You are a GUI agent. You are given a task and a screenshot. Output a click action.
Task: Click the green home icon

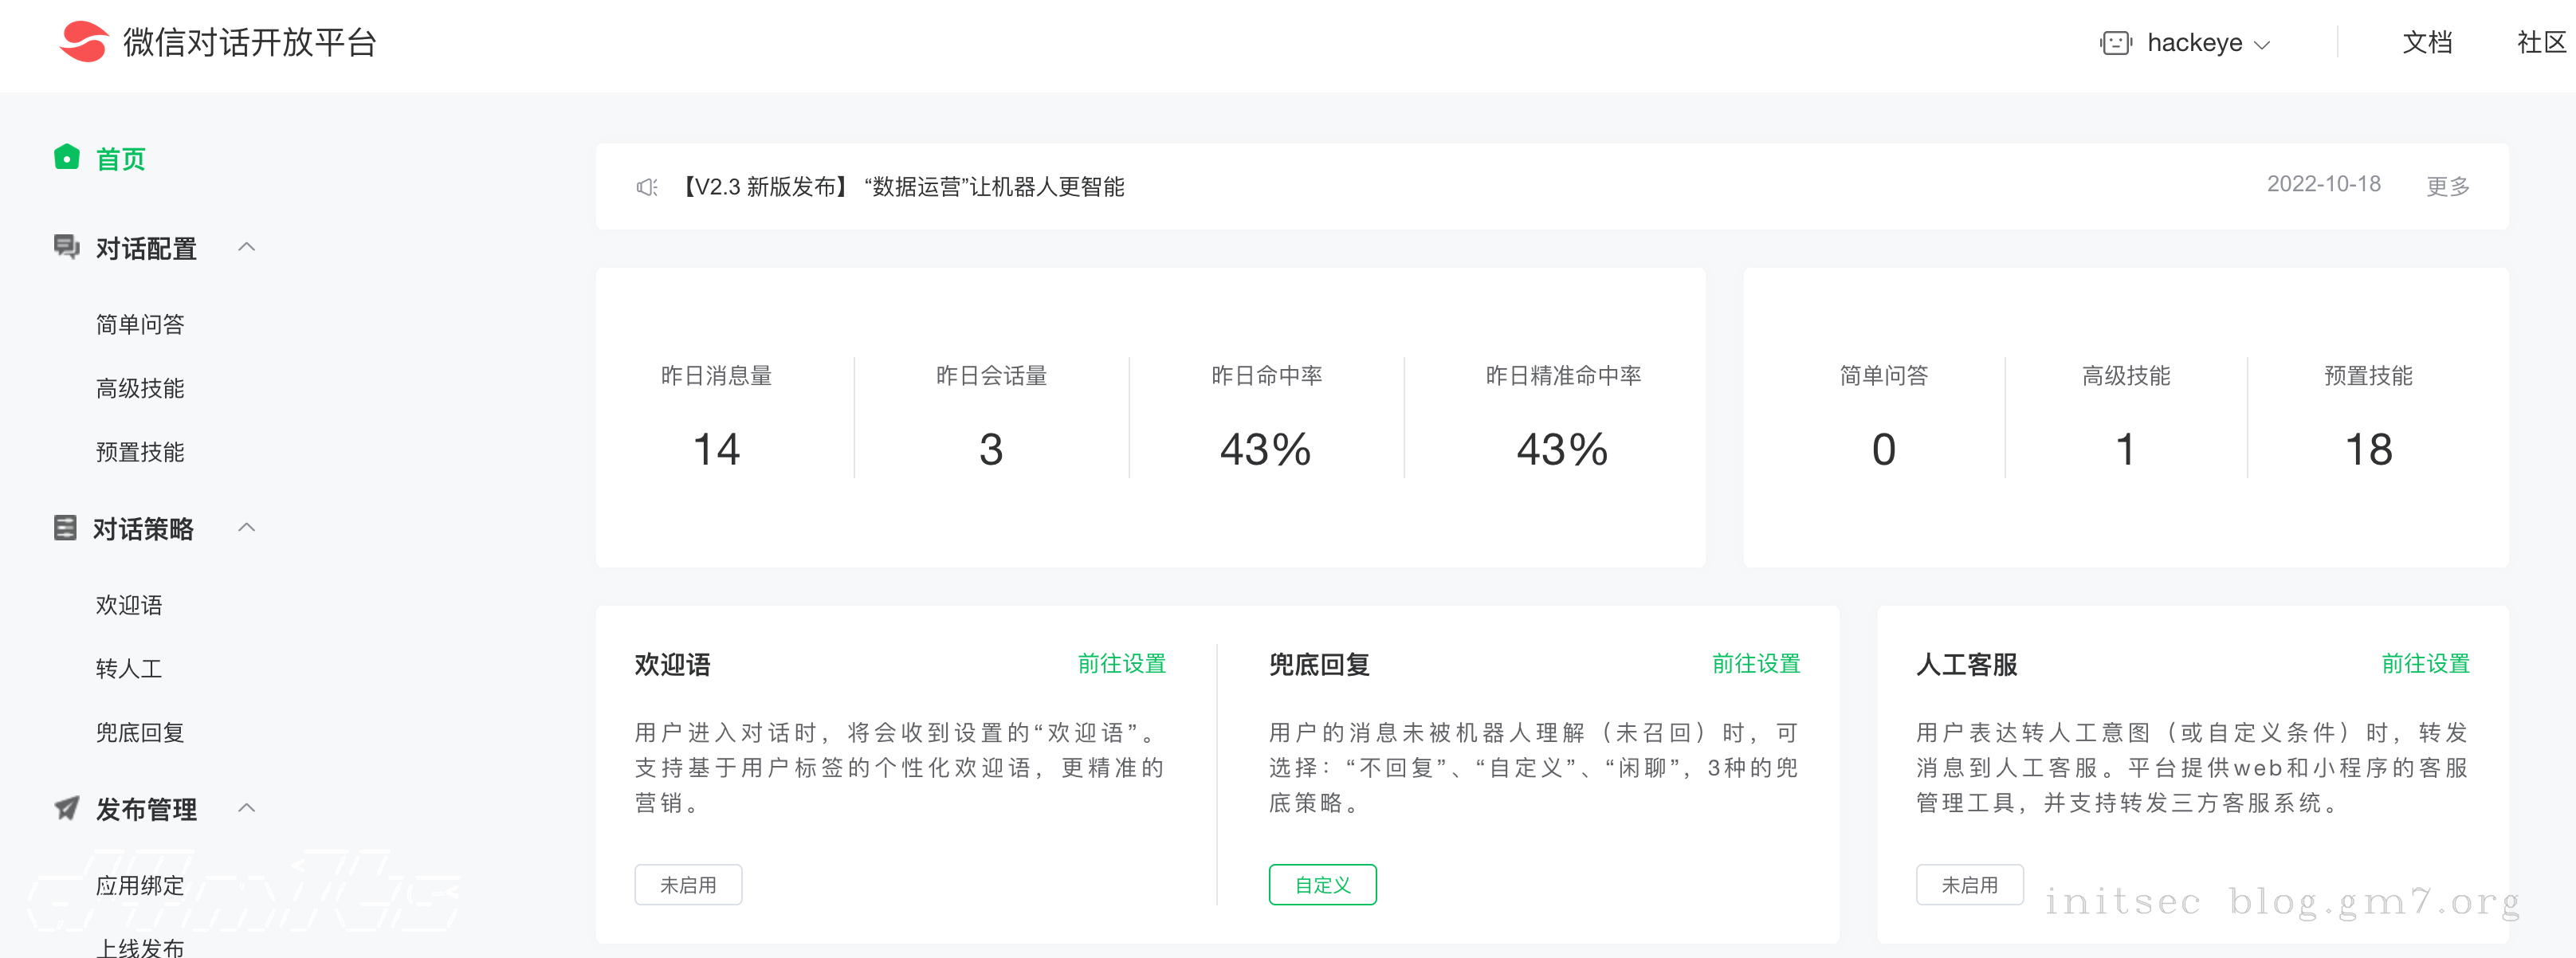pyautogui.click(x=67, y=158)
